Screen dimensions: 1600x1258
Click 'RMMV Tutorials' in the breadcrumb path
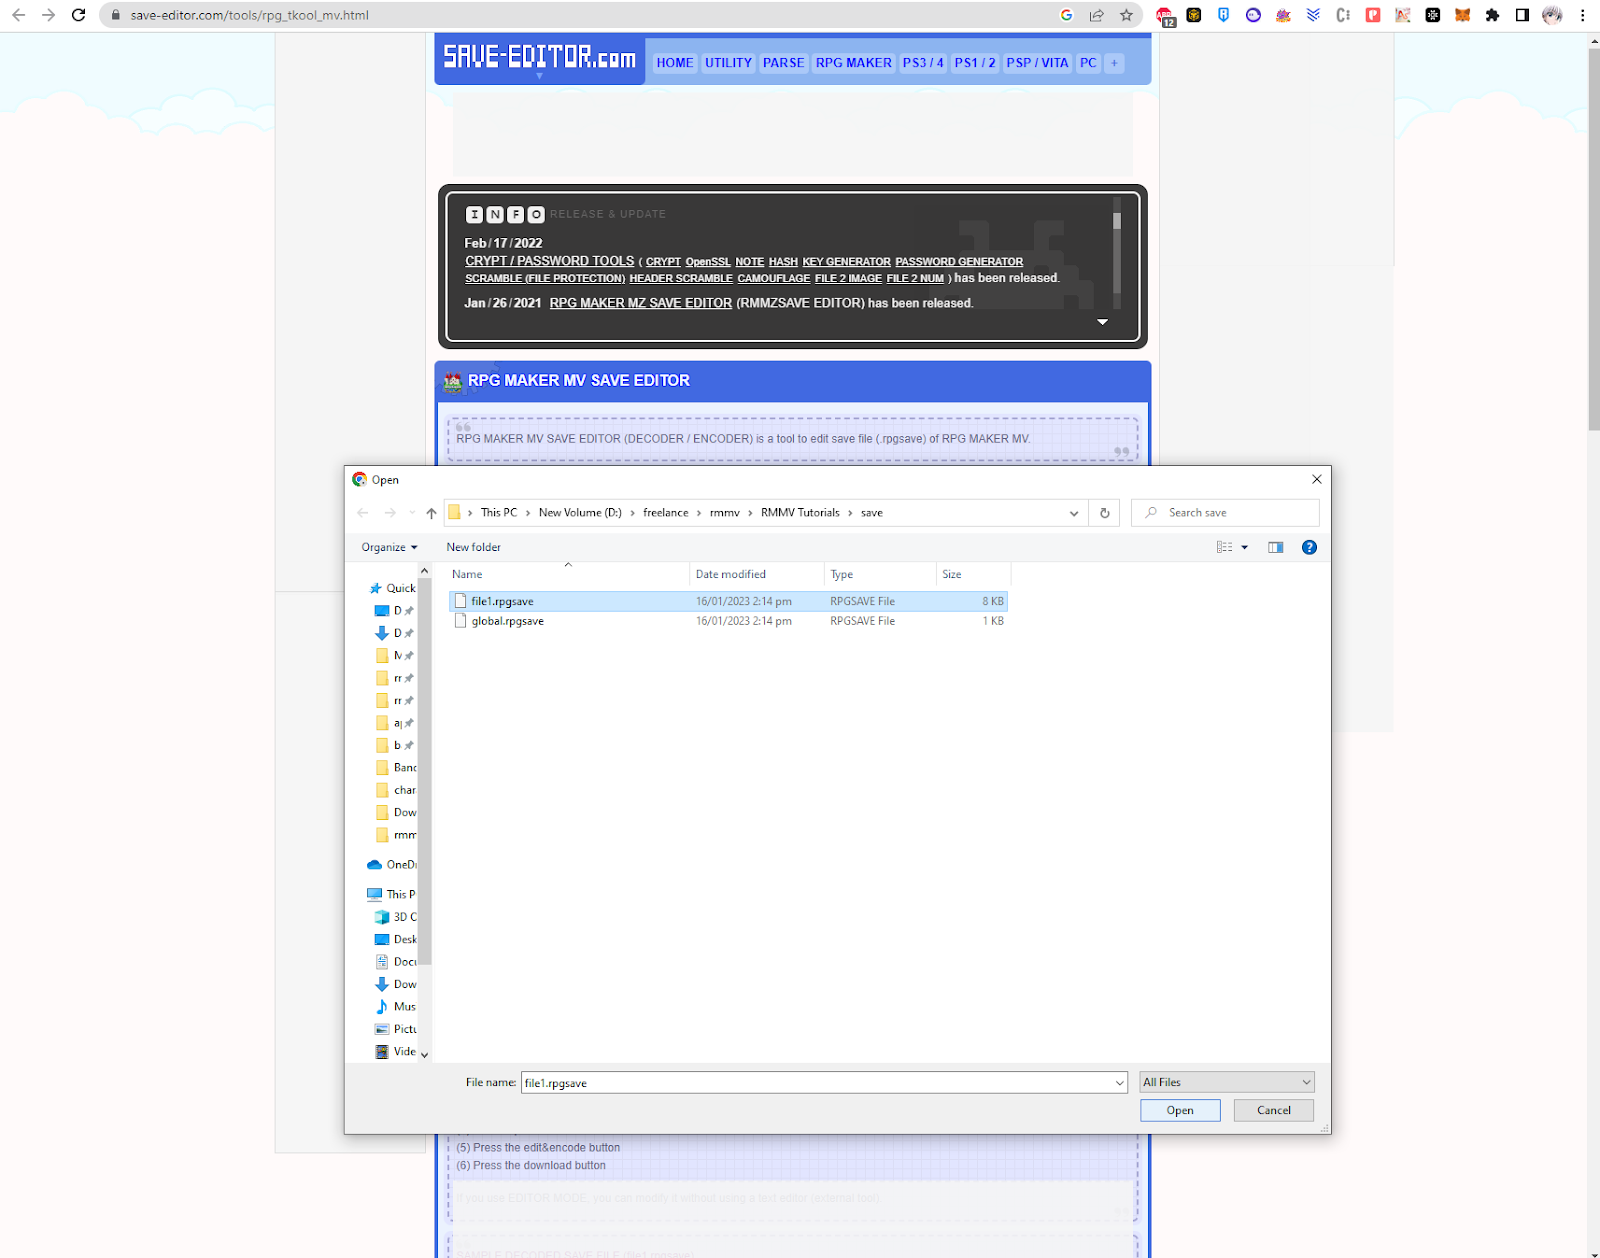pyautogui.click(x=800, y=513)
